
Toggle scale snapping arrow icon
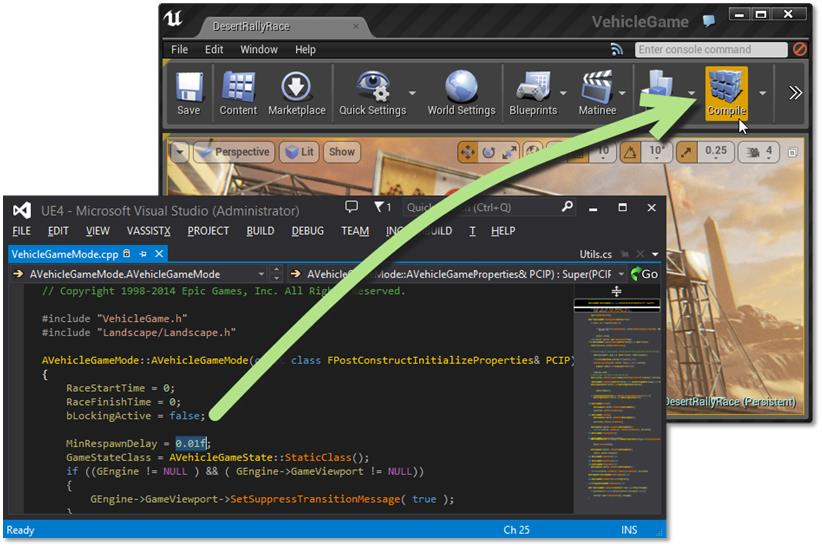coord(686,153)
